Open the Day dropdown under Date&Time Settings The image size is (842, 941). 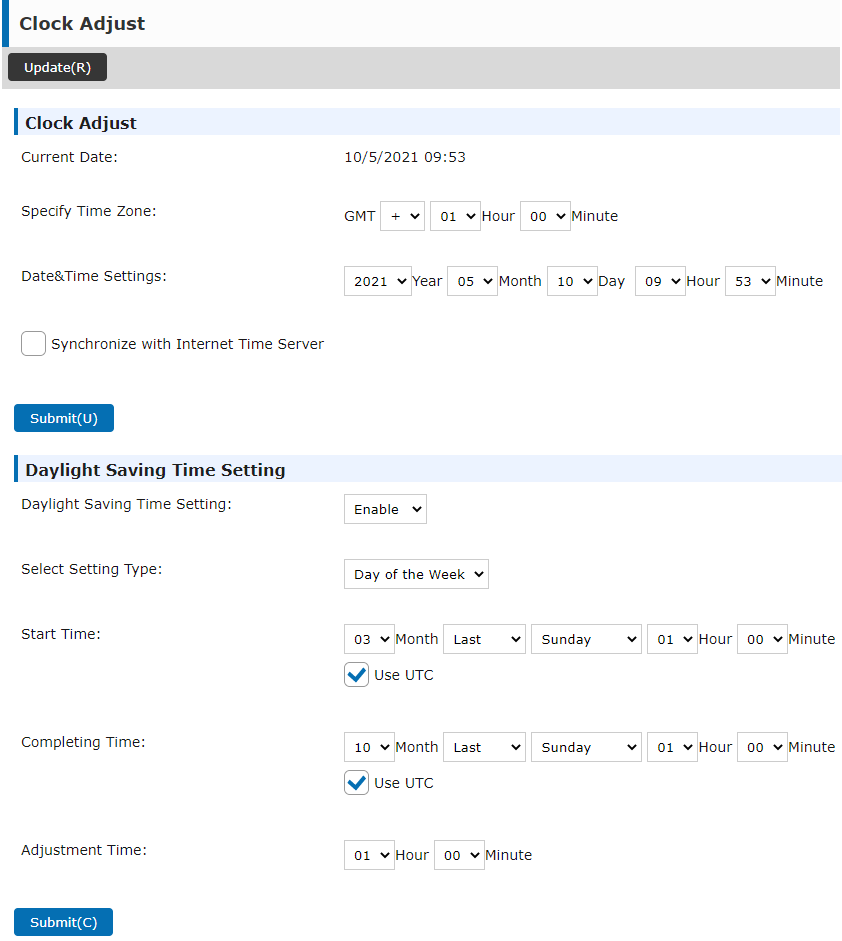(572, 281)
